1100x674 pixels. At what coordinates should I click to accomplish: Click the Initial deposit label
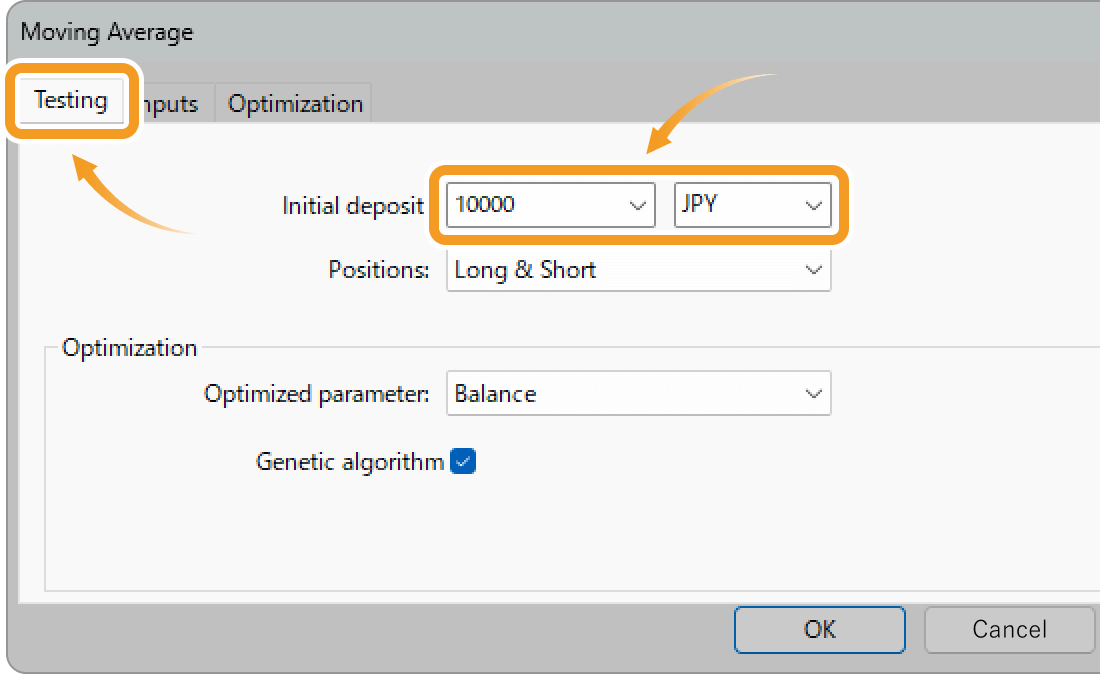pyautogui.click(x=352, y=206)
